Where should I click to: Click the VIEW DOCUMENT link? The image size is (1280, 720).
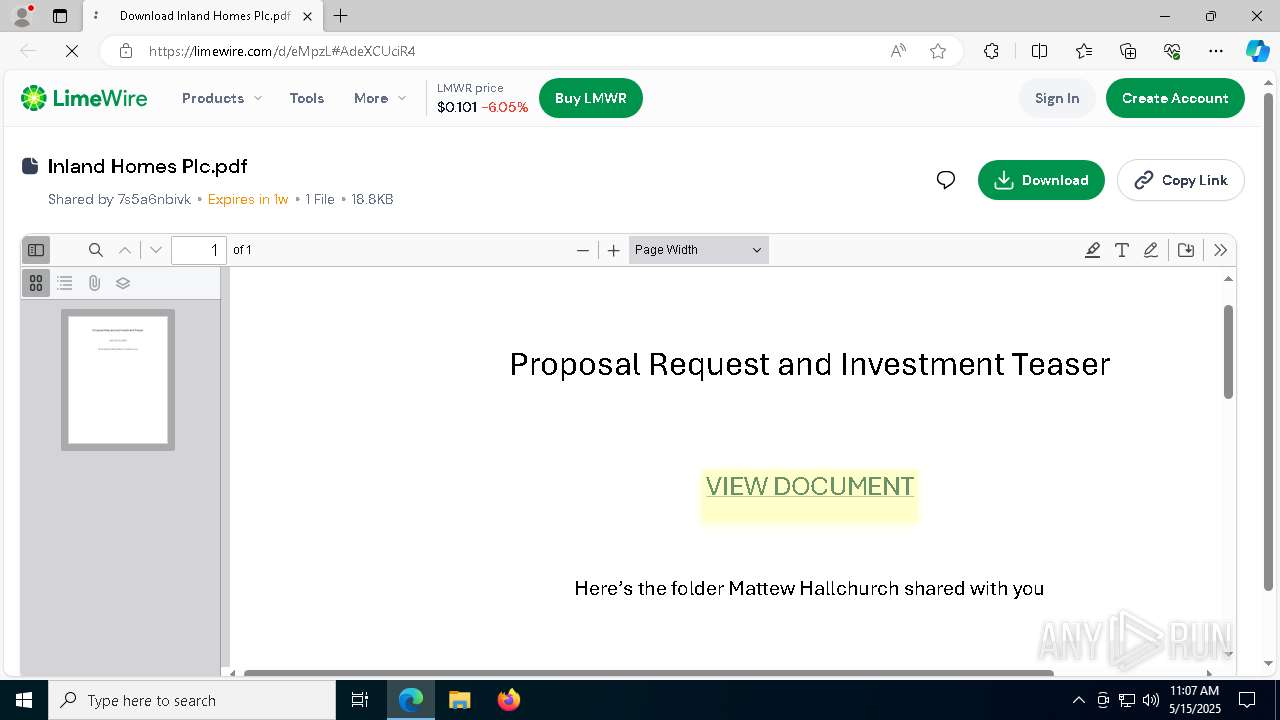click(810, 486)
